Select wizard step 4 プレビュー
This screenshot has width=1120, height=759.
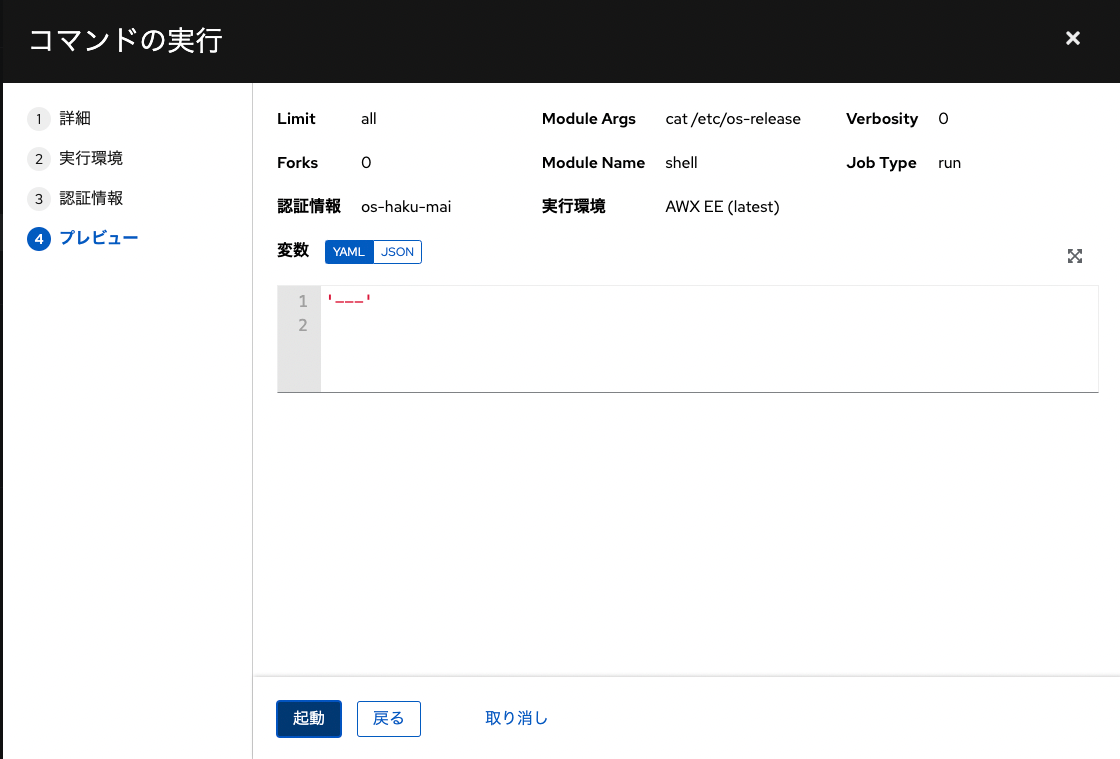point(83,238)
